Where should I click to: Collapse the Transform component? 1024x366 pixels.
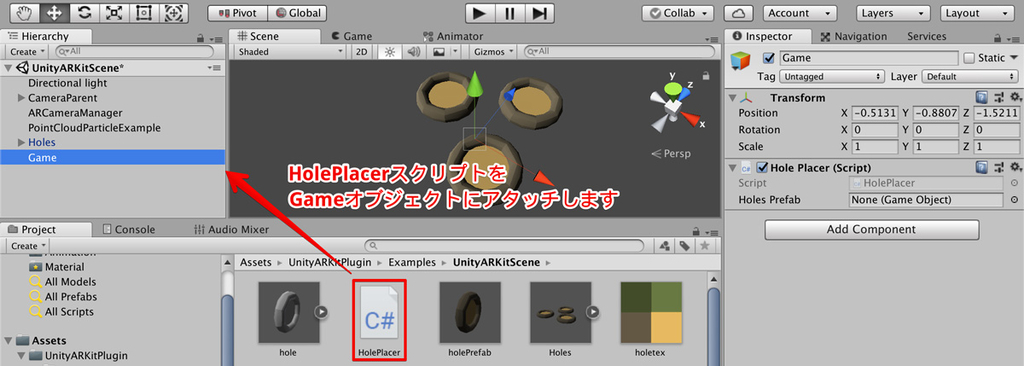[x=732, y=98]
